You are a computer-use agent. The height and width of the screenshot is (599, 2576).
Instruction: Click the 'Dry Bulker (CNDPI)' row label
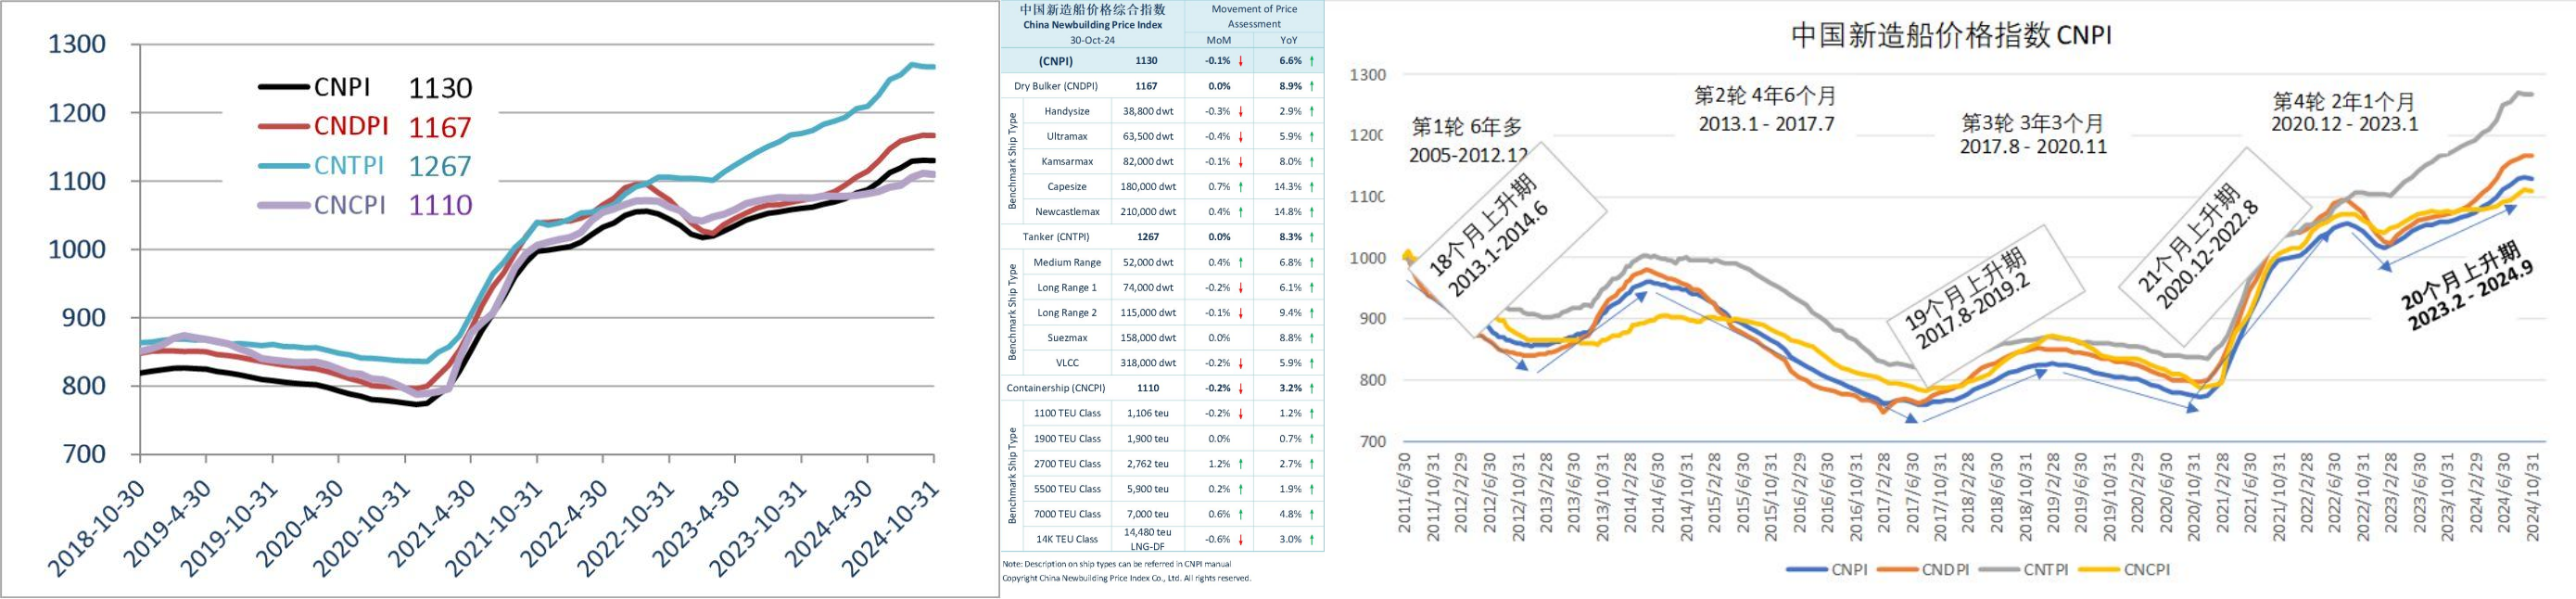[x=1056, y=86]
